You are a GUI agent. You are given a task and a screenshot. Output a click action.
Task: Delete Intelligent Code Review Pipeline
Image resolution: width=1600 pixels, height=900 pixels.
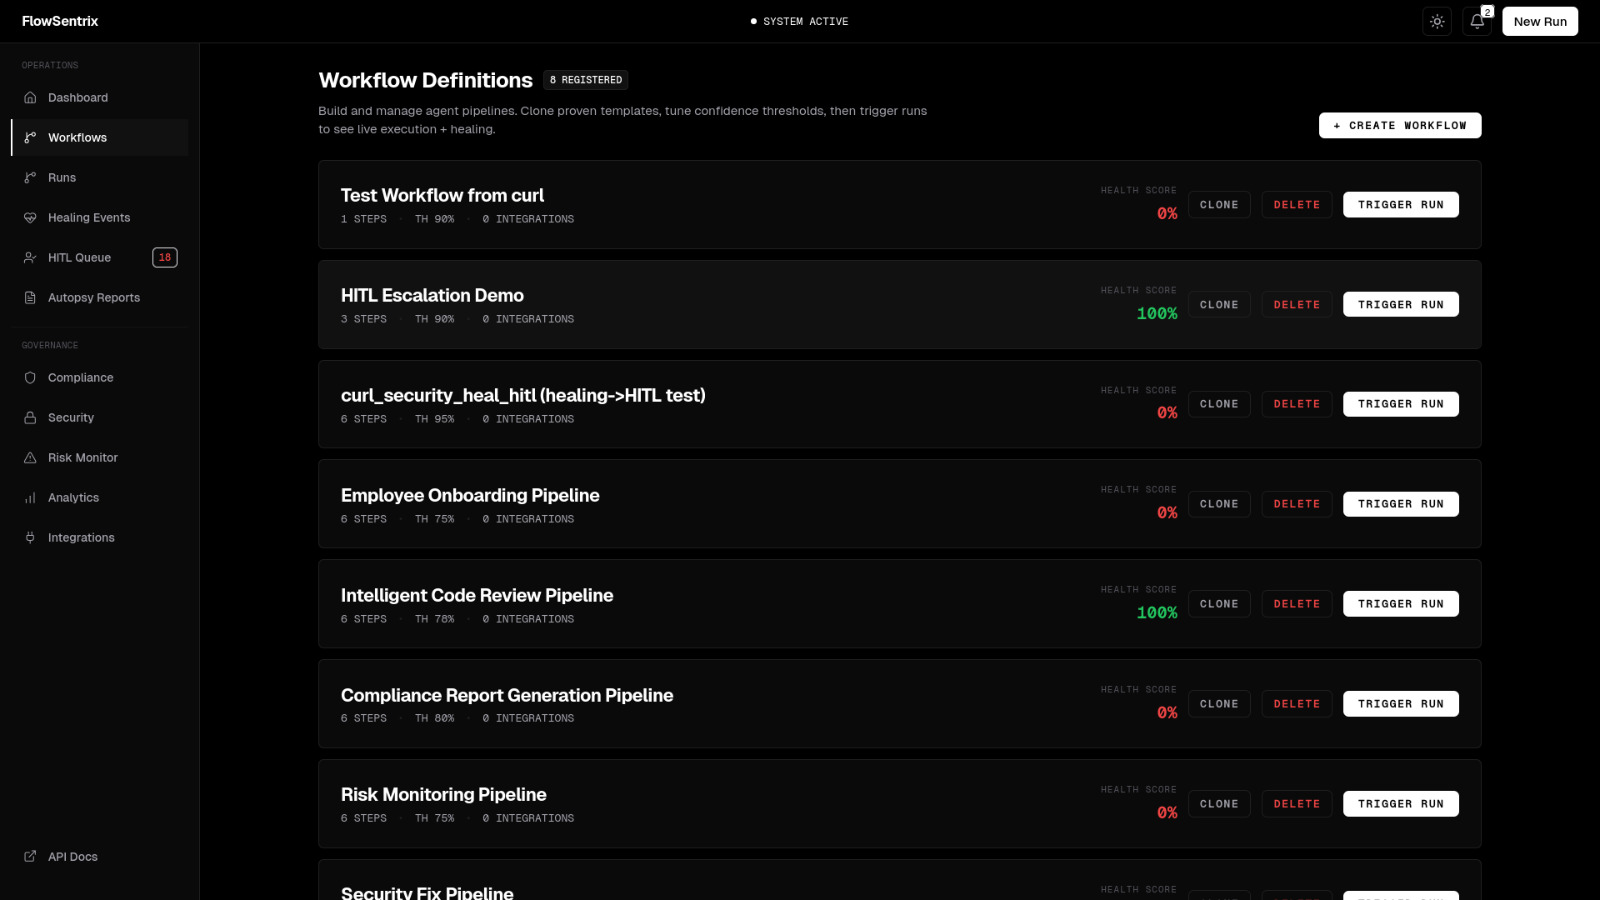point(1297,604)
